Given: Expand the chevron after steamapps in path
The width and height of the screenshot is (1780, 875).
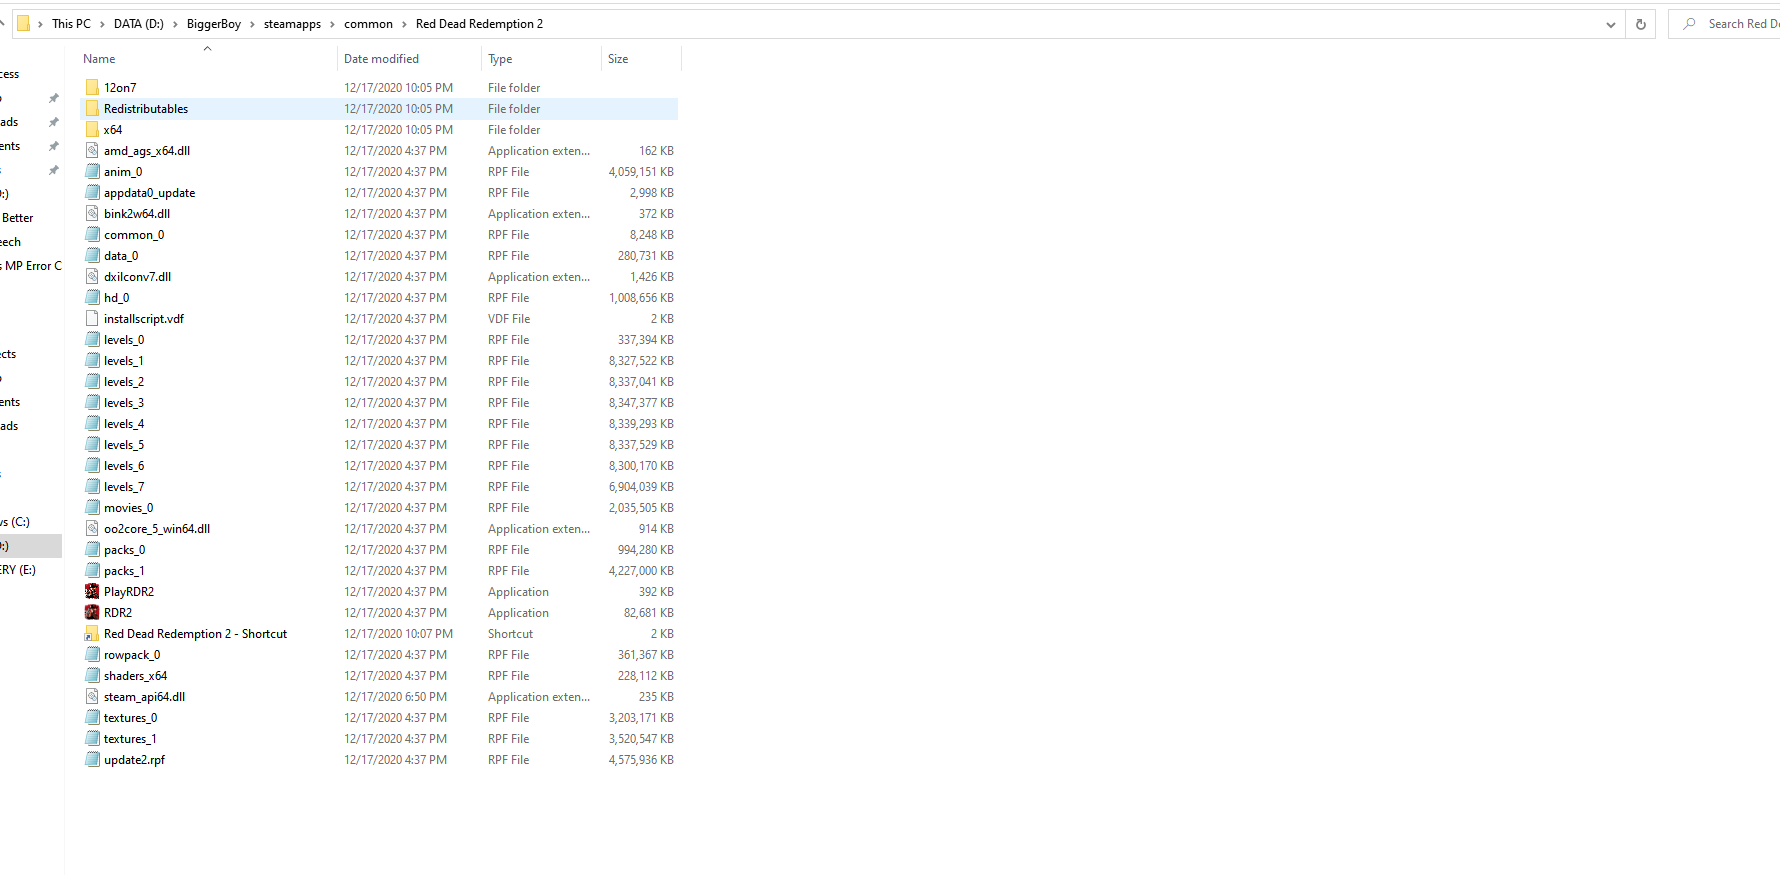Looking at the screenshot, I should 332,24.
